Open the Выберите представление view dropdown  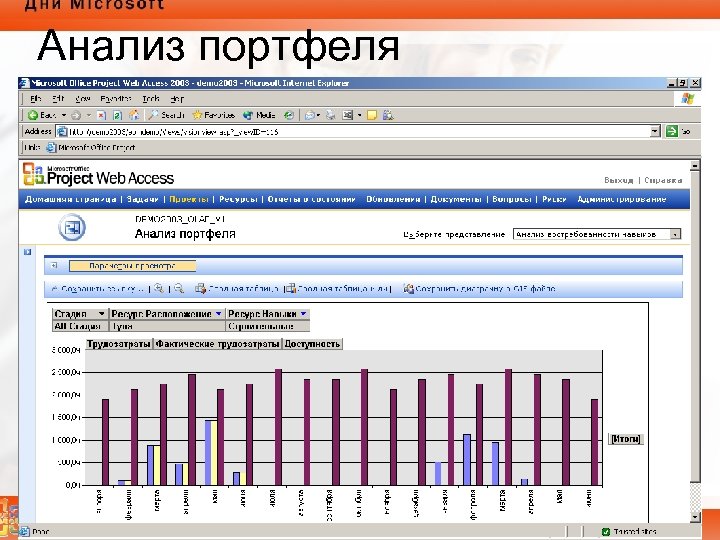click(x=675, y=234)
